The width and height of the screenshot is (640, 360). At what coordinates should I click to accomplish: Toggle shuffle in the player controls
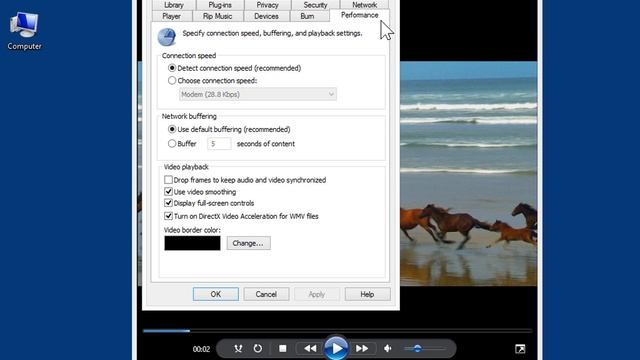(x=238, y=349)
